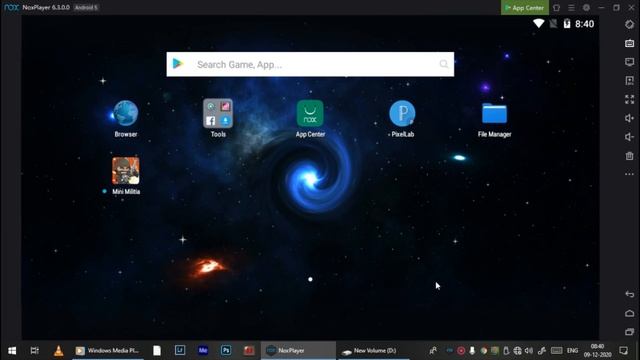
Task: Click the Android battery status icon
Action: coord(567,24)
